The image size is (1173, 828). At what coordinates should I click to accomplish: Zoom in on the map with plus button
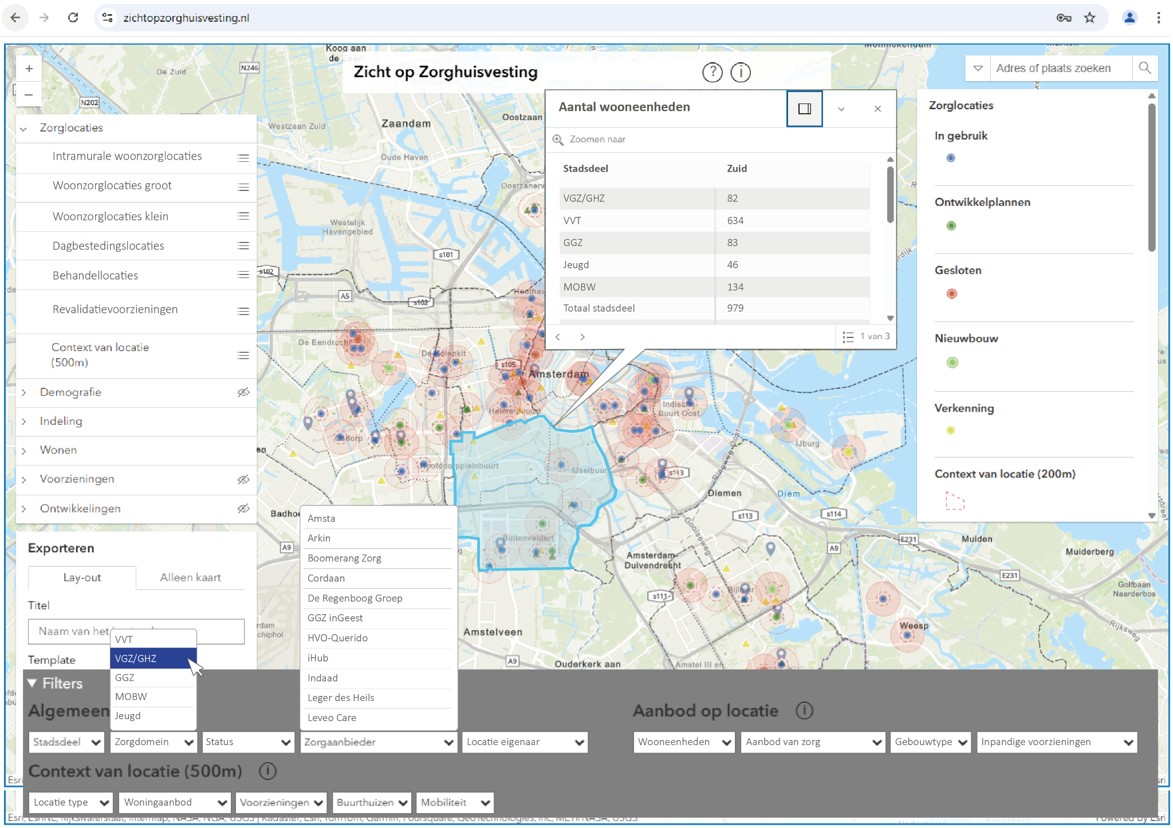28,68
